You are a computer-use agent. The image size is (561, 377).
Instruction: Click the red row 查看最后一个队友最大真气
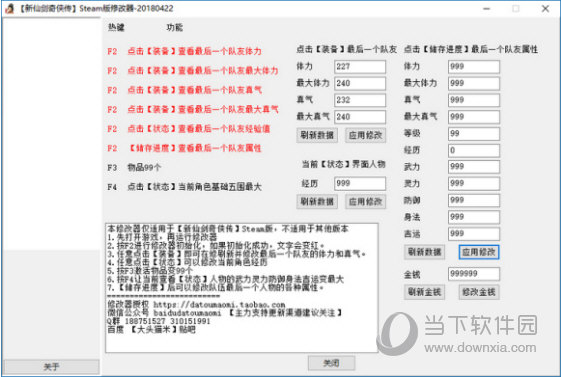[192, 109]
